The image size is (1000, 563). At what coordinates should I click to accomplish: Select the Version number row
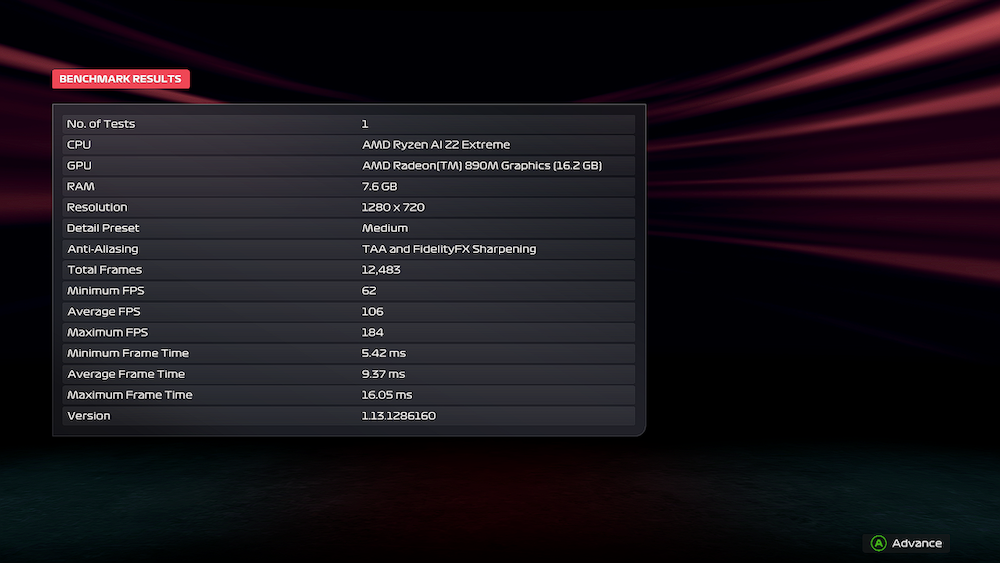348,416
